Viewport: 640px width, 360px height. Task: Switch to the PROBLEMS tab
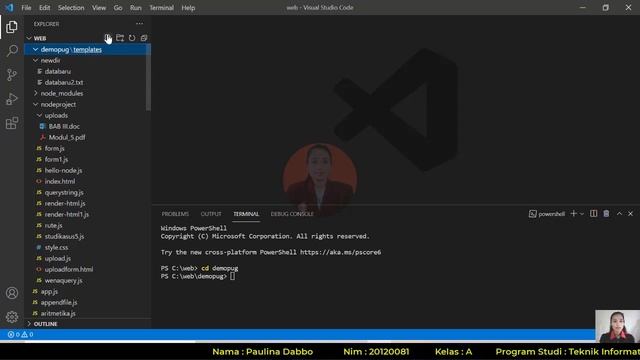coord(175,214)
